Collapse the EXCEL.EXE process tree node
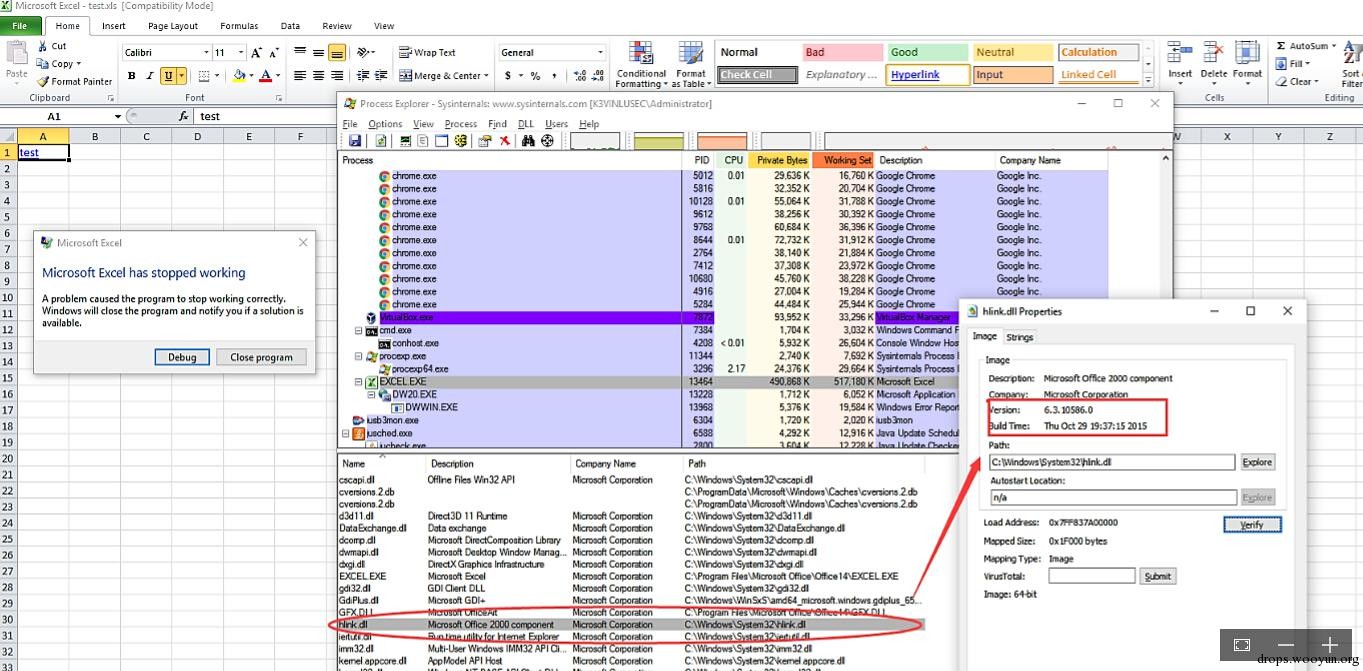The image size is (1363, 671). click(358, 382)
